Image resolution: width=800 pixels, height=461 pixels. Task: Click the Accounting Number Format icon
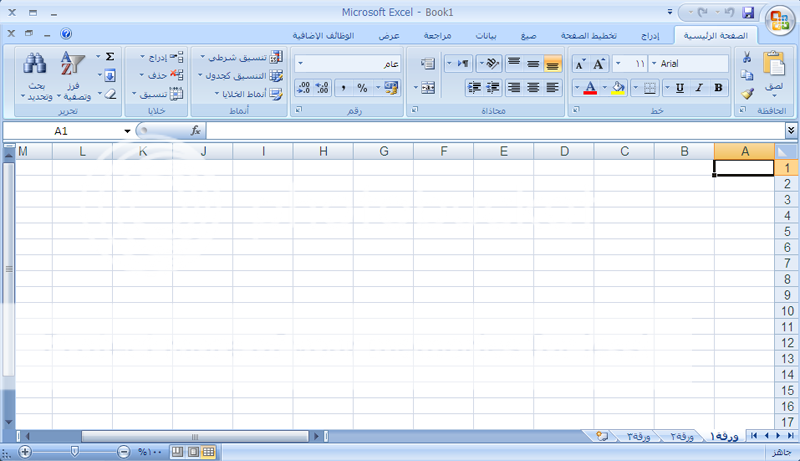tap(391, 88)
